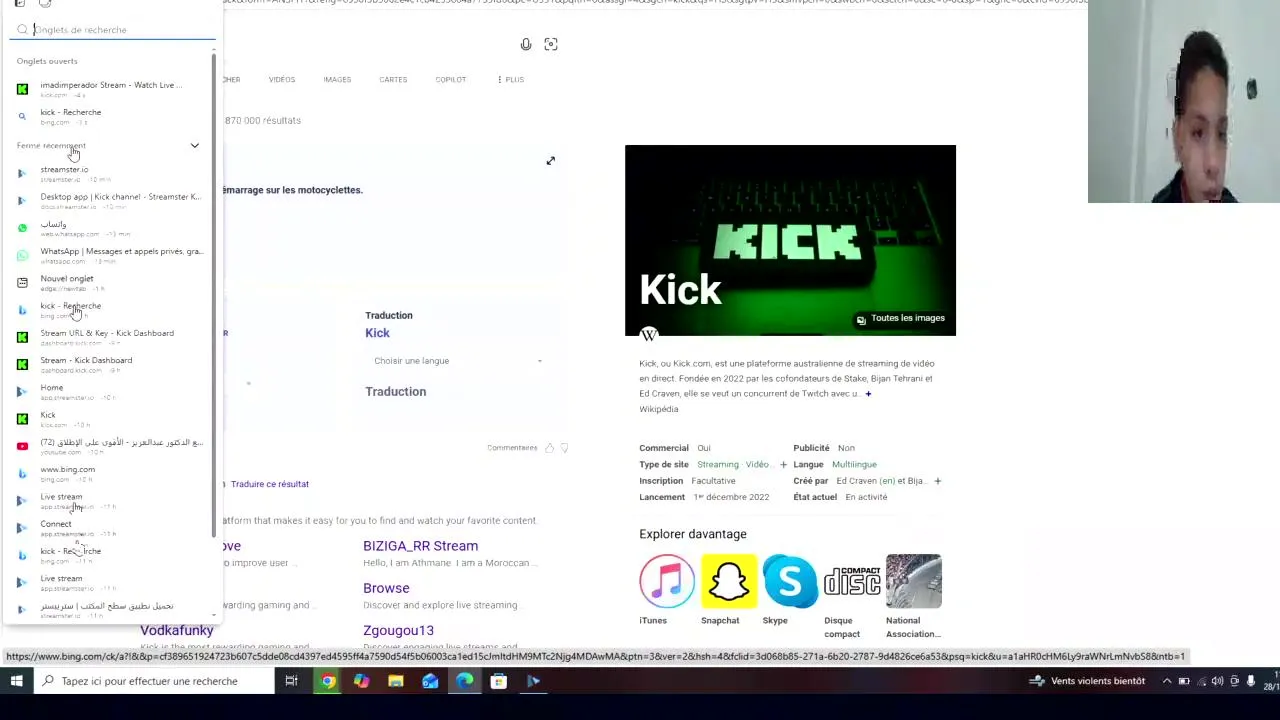
Task: Expand Type de site with the plus
Action: 783,465
